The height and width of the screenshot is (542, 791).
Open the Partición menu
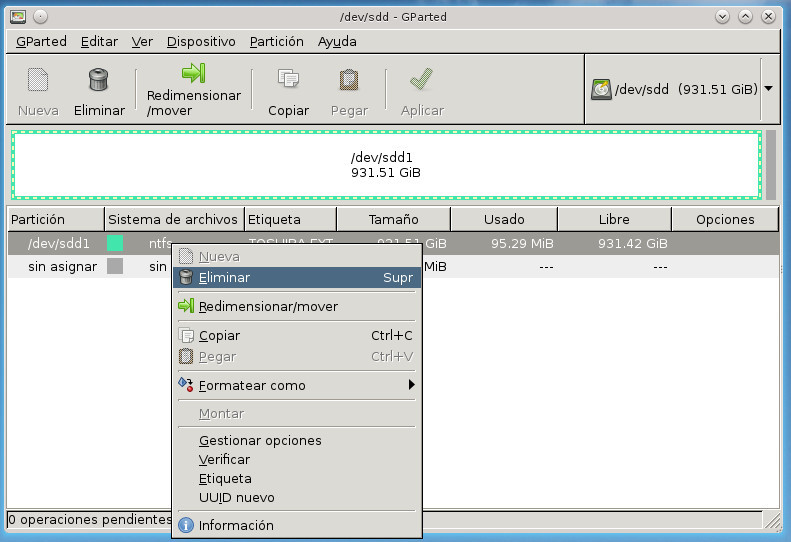coord(277,41)
